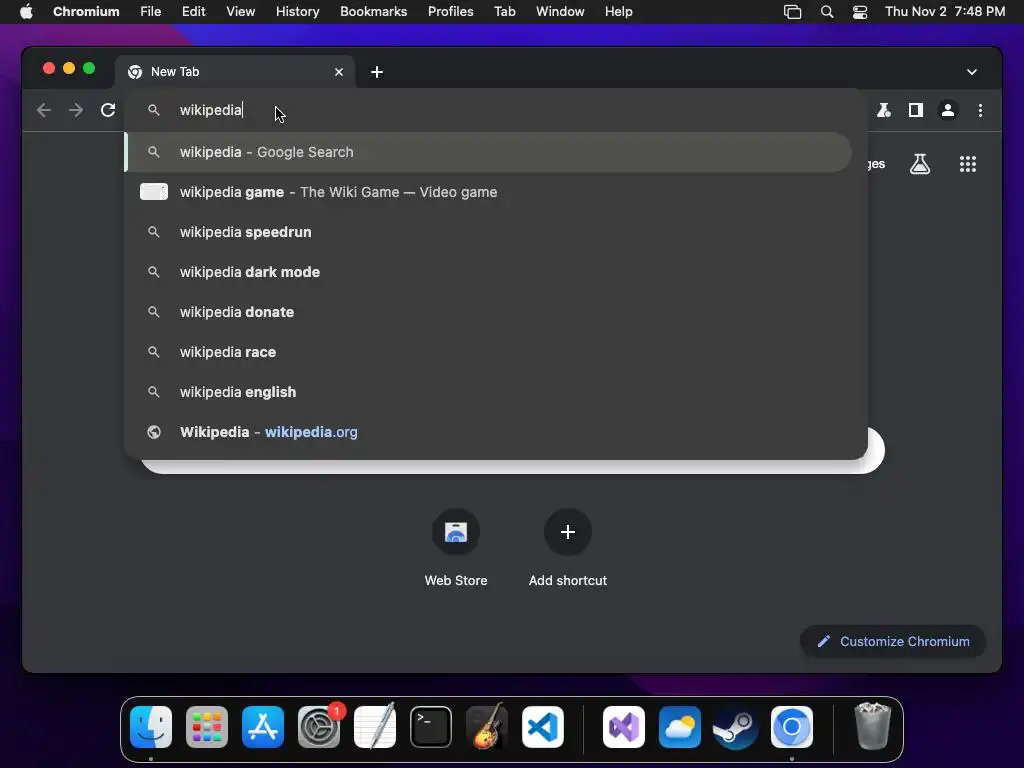Open Visual Studio from the dock

[x=624, y=727]
